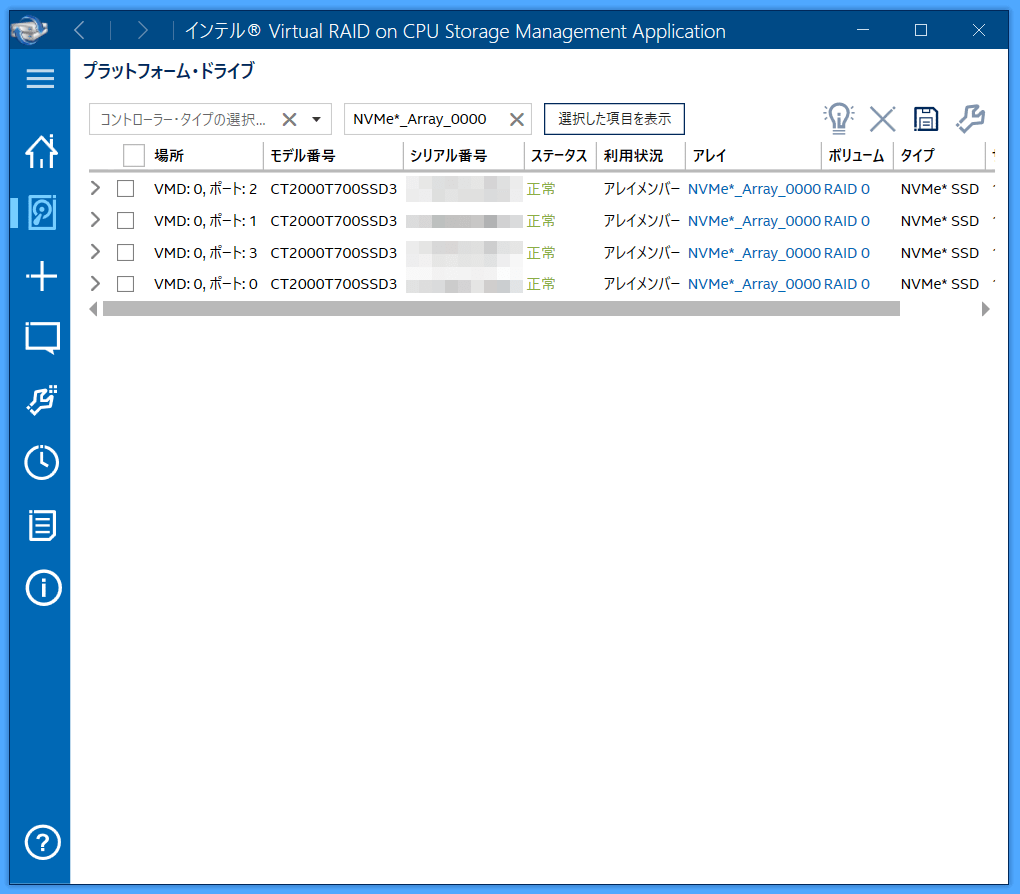Sort by ステータス column header
This screenshot has width=1020, height=894.
tap(559, 156)
